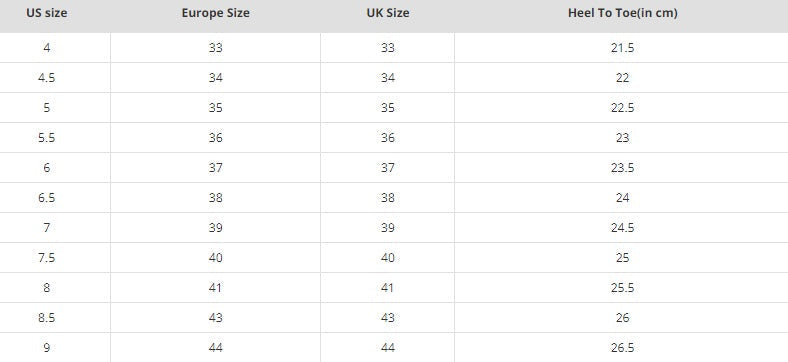Click Europe size 35 cell

(x=216, y=108)
